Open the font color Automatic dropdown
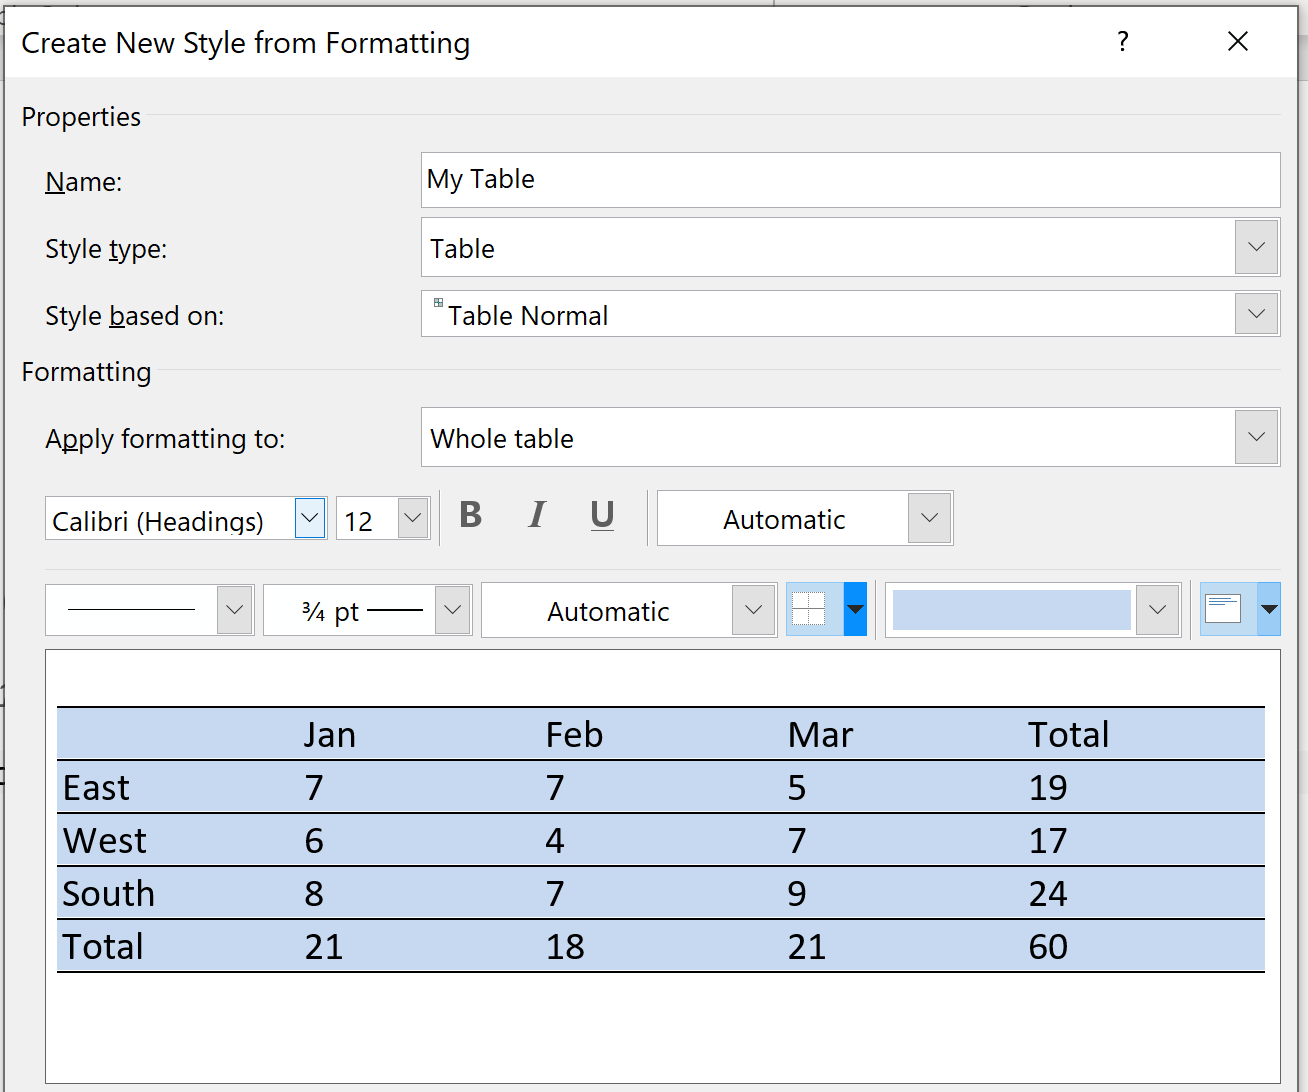Viewport: 1308px width, 1092px height. [x=929, y=518]
